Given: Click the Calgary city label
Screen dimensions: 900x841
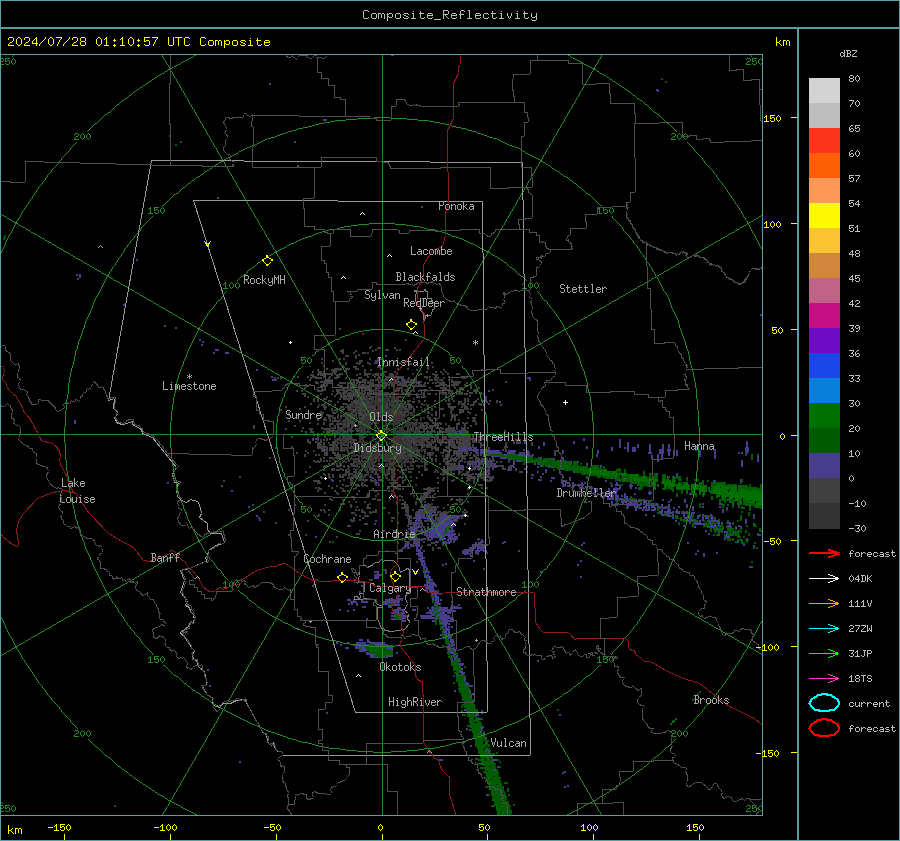Looking at the screenshot, I should tap(390, 588).
